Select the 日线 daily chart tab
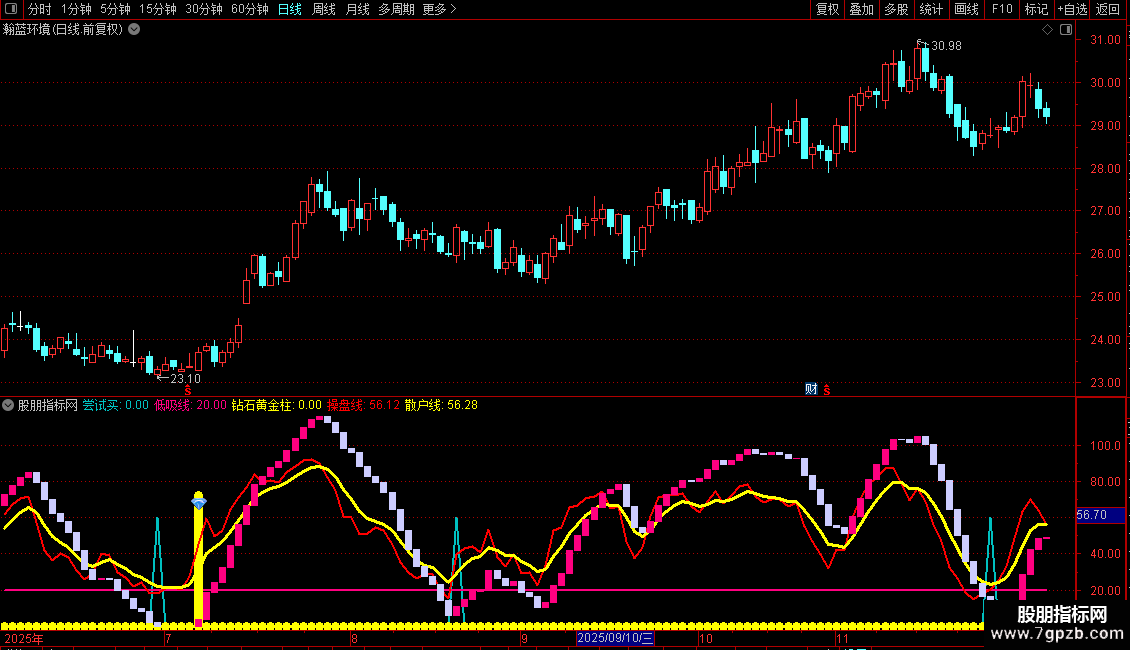Screen dimensions: 1130x650 coord(290,9)
